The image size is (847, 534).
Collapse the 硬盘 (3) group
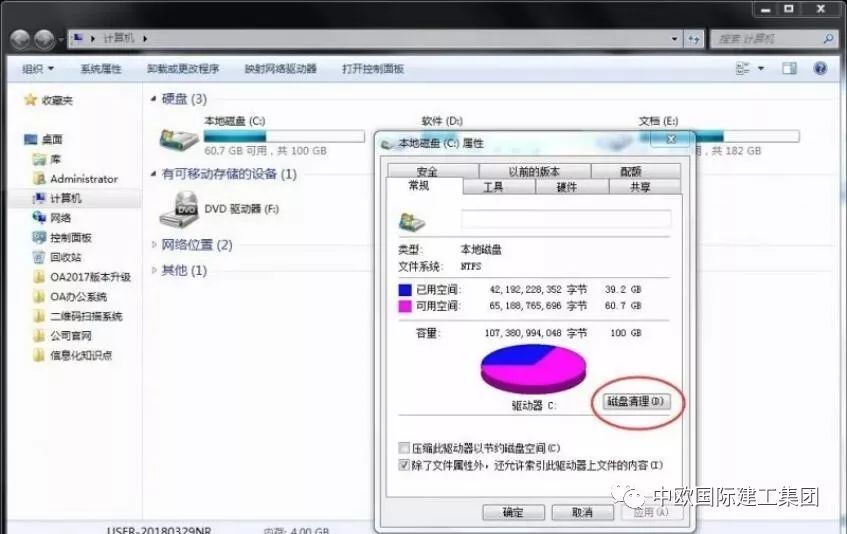pyautogui.click(x=153, y=99)
